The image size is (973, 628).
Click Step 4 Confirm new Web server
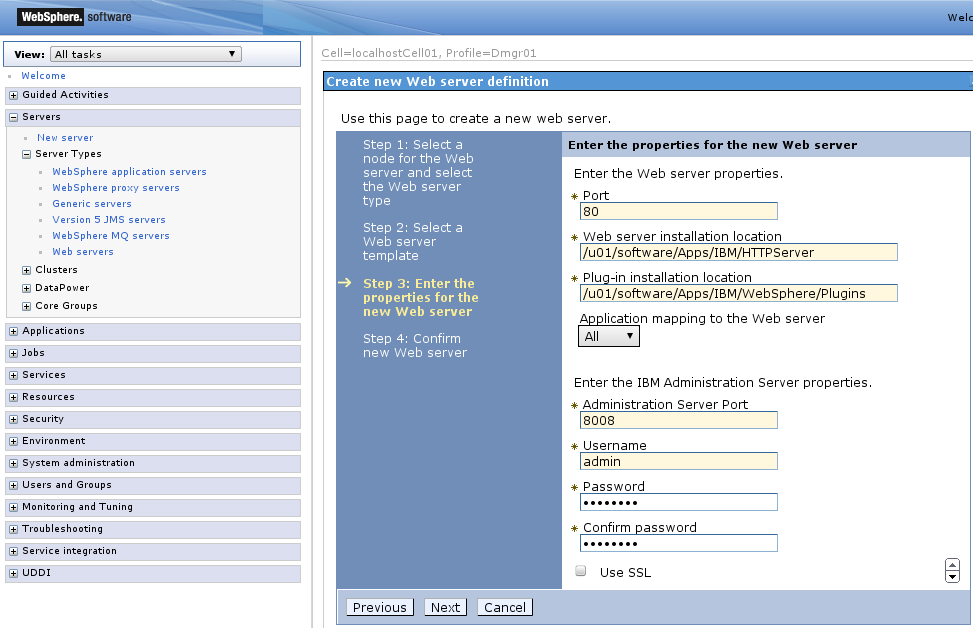[415, 346]
